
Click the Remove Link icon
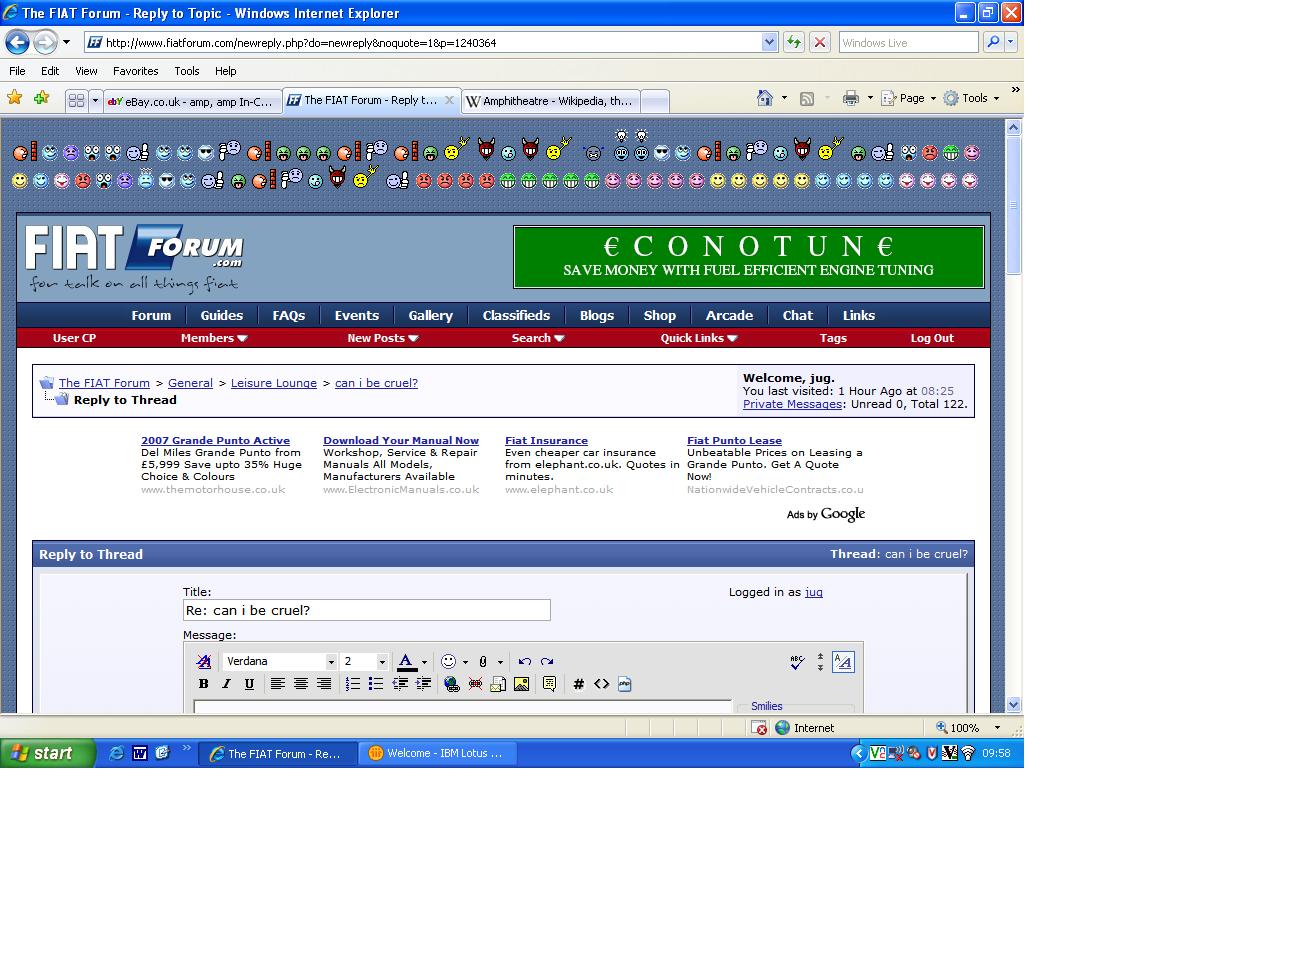tap(475, 684)
